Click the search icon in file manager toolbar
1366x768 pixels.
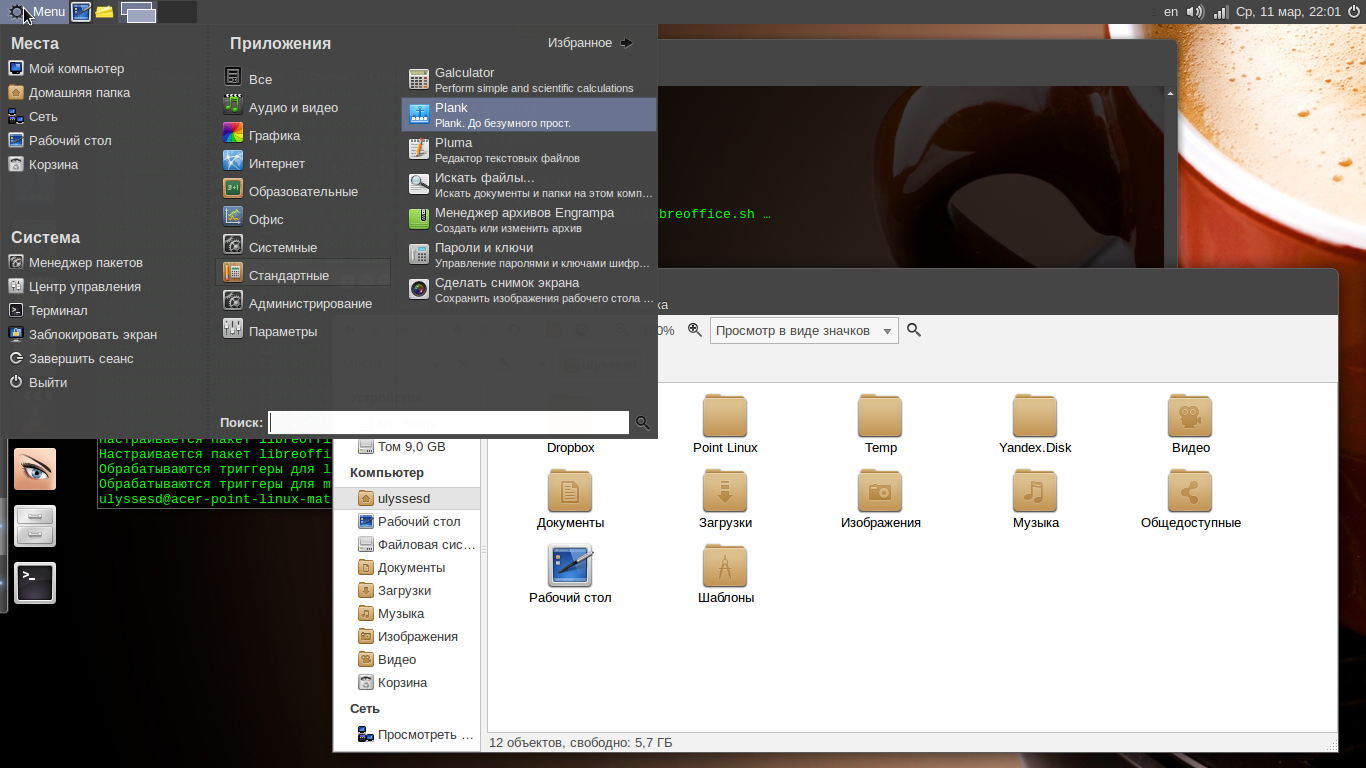(914, 330)
